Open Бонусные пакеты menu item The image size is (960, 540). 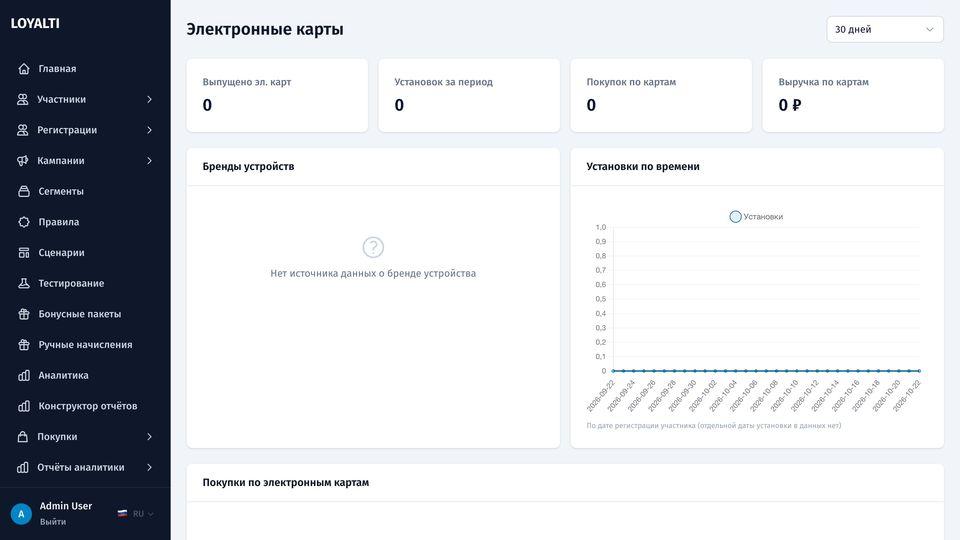click(x=85, y=313)
